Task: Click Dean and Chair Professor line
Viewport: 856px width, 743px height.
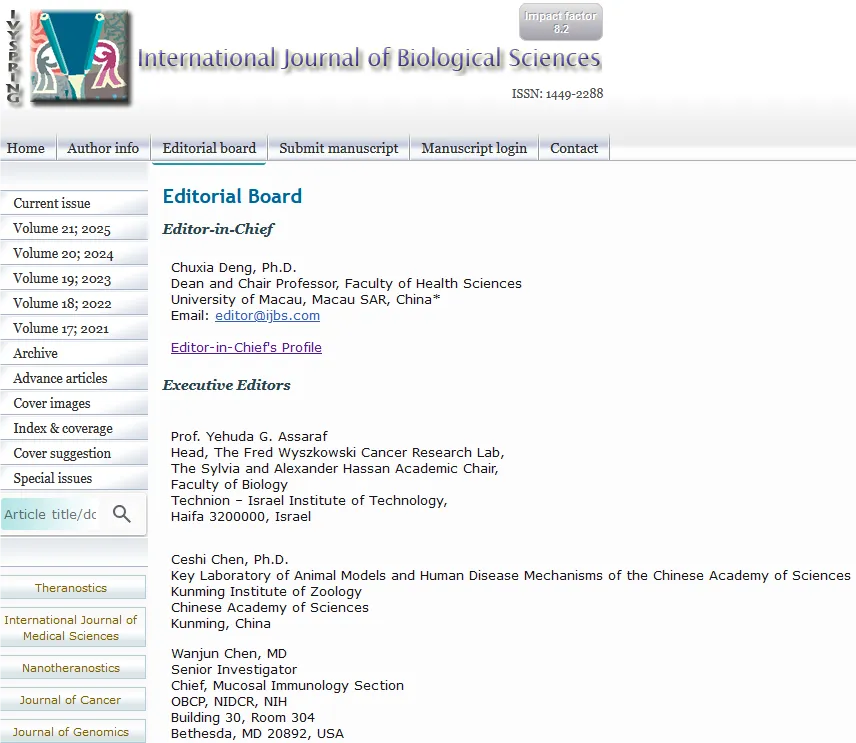Action: click(x=346, y=284)
